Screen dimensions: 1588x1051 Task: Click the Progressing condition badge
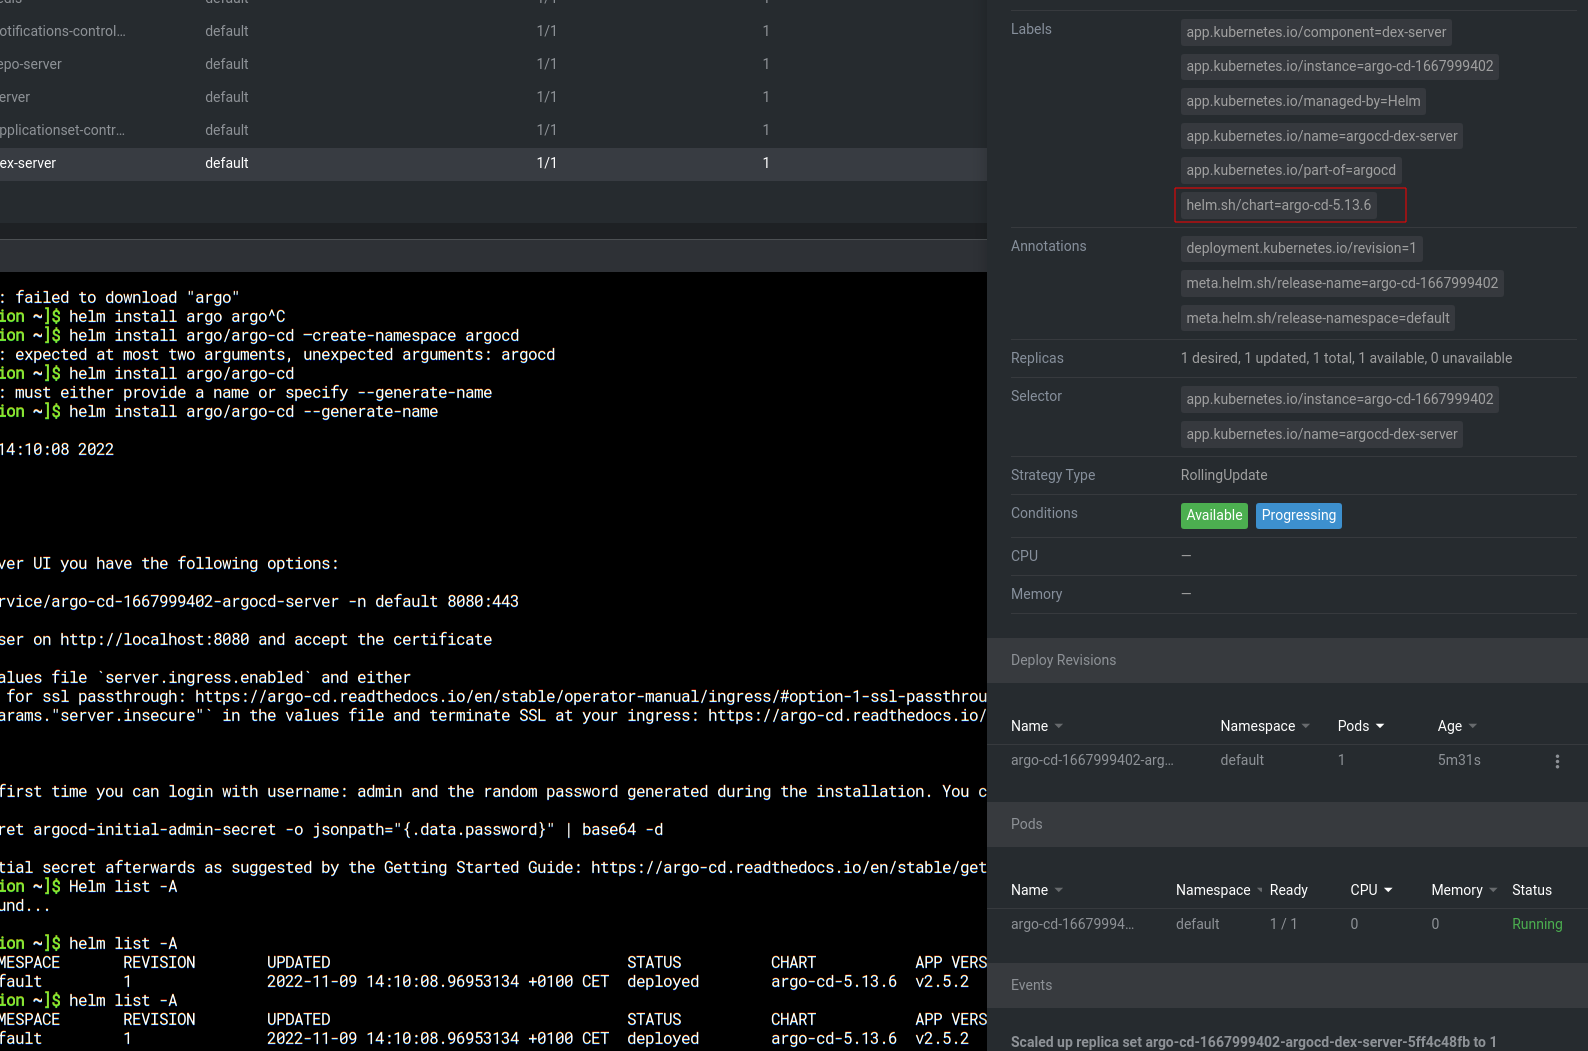pyautogui.click(x=1298, y=515)
